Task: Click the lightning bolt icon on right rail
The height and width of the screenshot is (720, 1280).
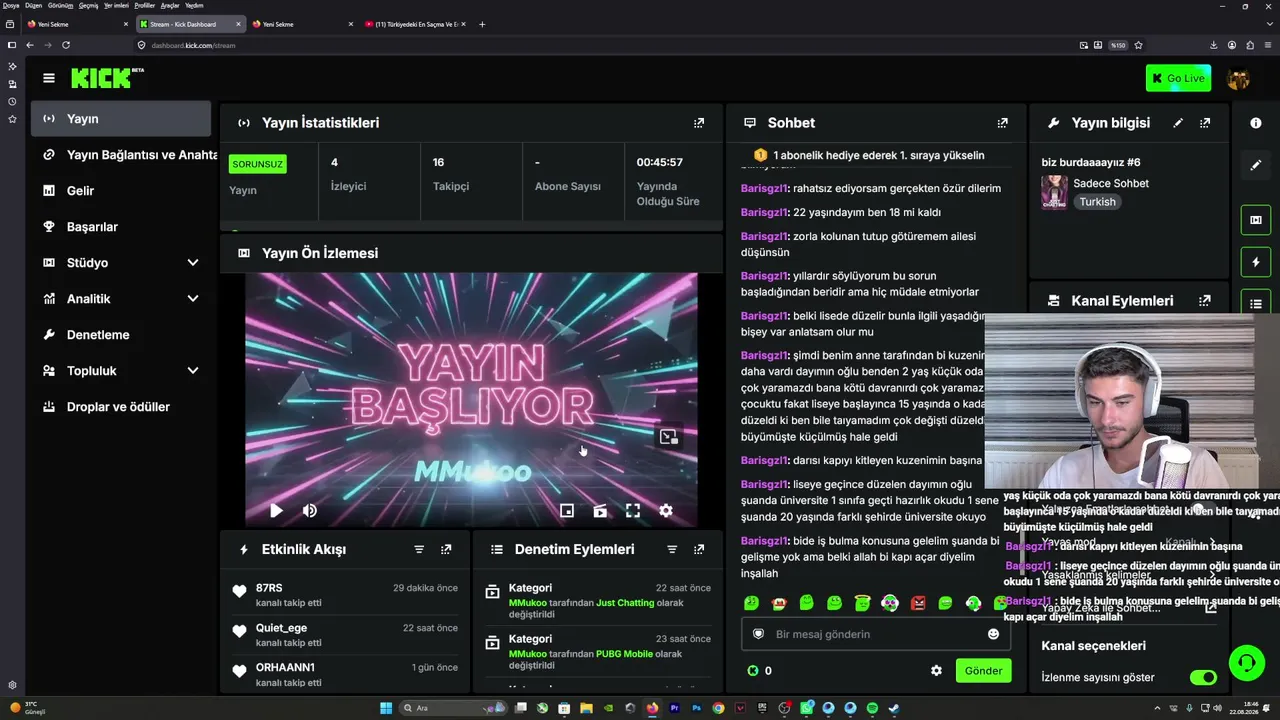Action: click(1256, 262)
